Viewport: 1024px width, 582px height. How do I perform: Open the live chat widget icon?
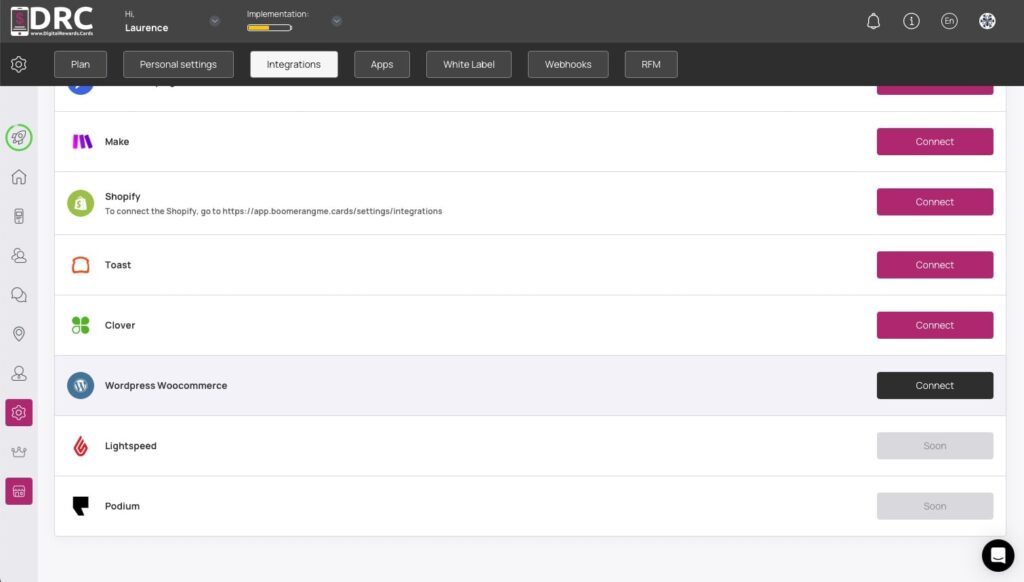[998, 555]
